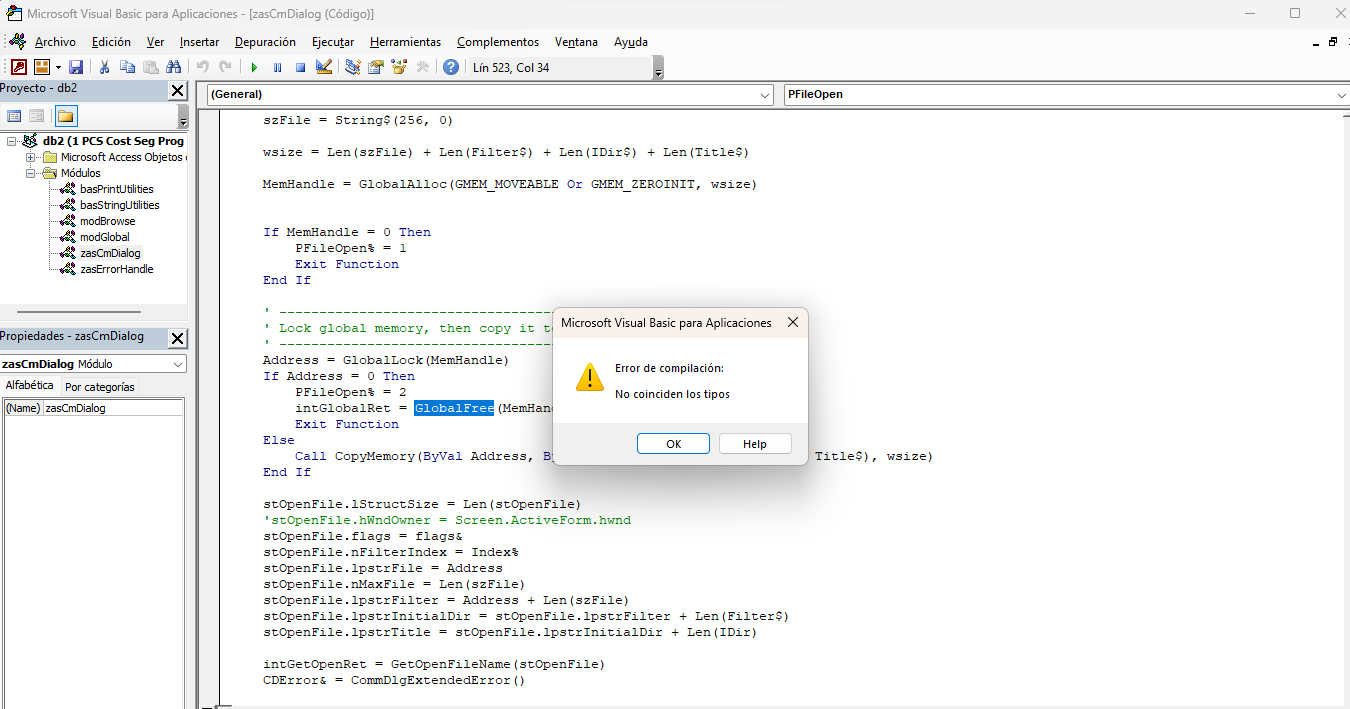Toggle Design Mode icon
This screenshot has height=709, width=1350.
(x=324, y=67)
